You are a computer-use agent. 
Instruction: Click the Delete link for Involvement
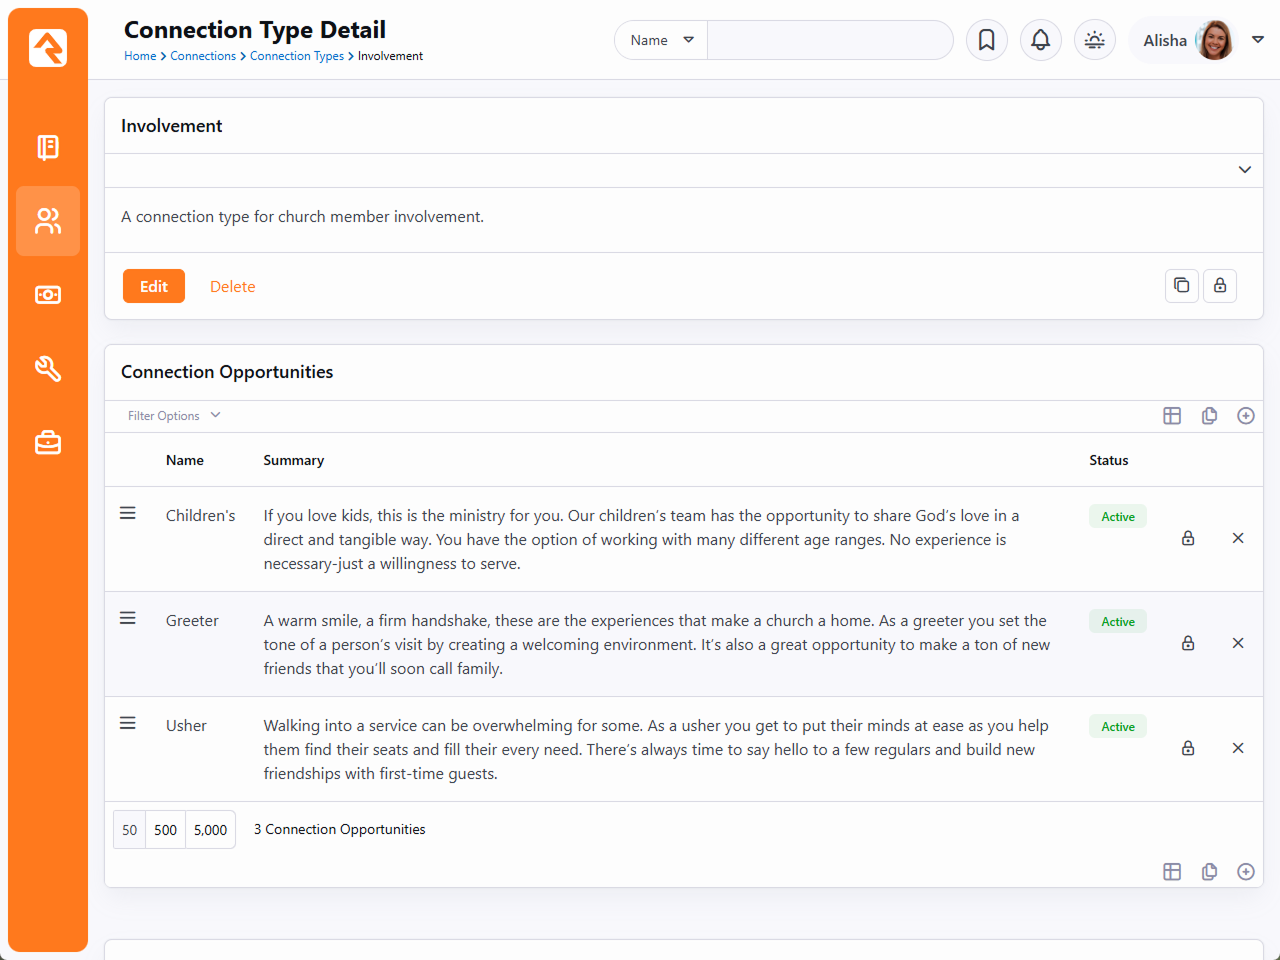232,286
